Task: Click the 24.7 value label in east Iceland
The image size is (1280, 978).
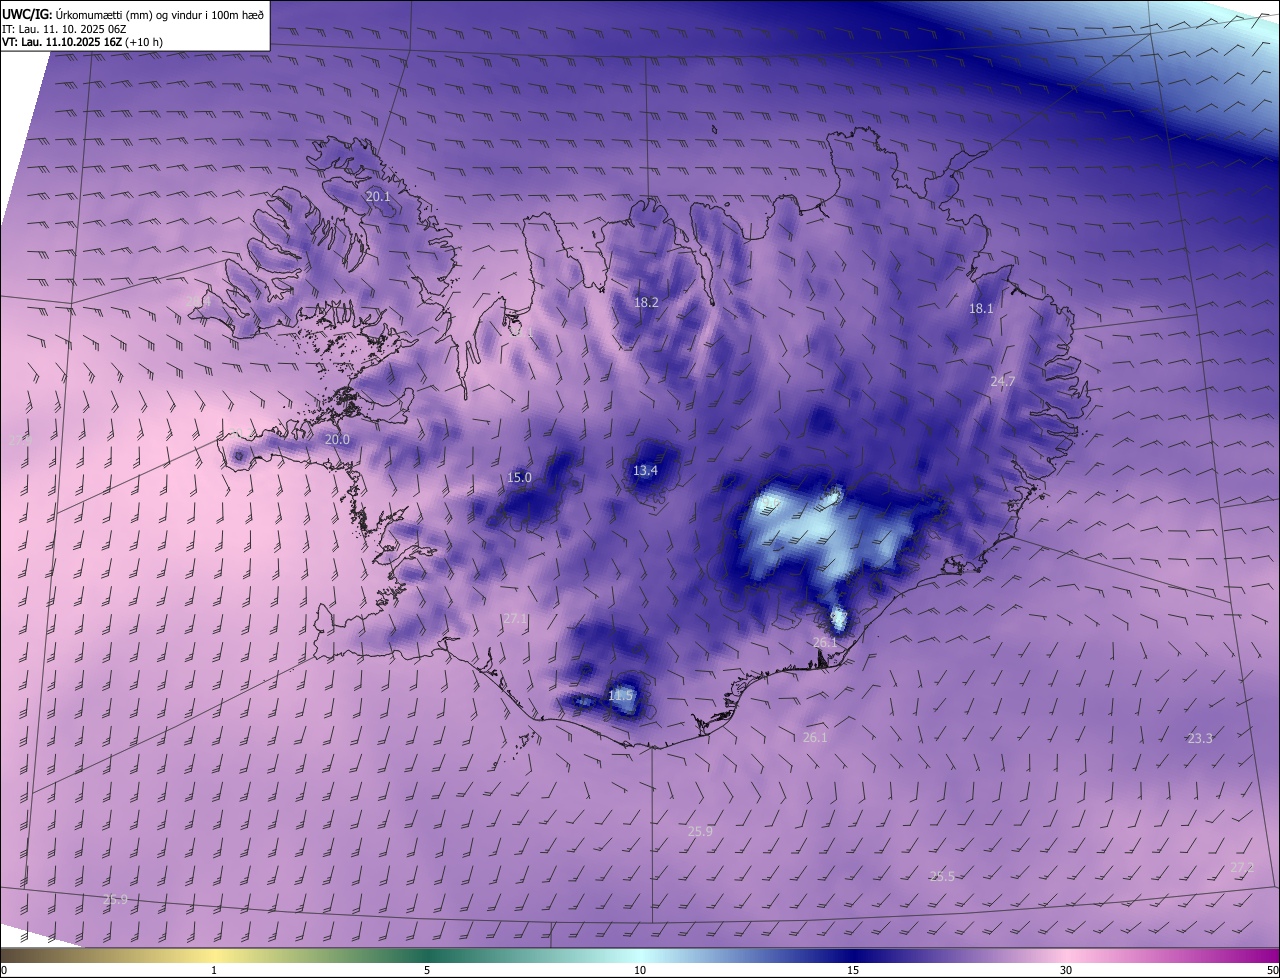Action: (x=1002, y=382)
